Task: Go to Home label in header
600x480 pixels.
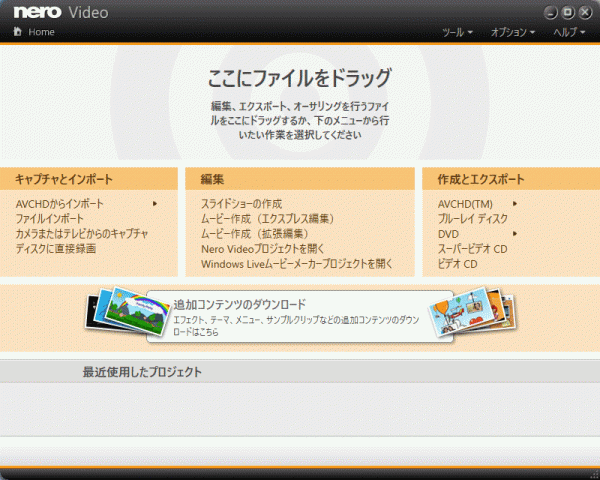Action: [41, 32]
